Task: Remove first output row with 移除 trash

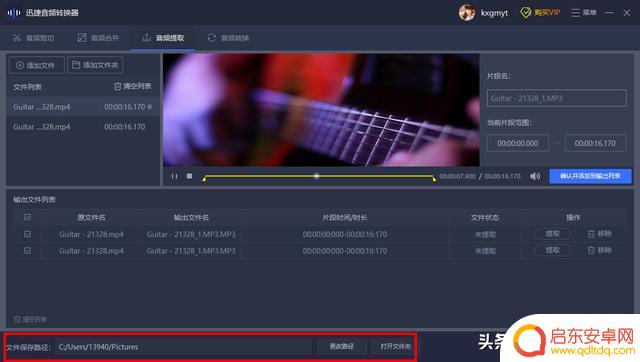Action: [x=599, y=234]
